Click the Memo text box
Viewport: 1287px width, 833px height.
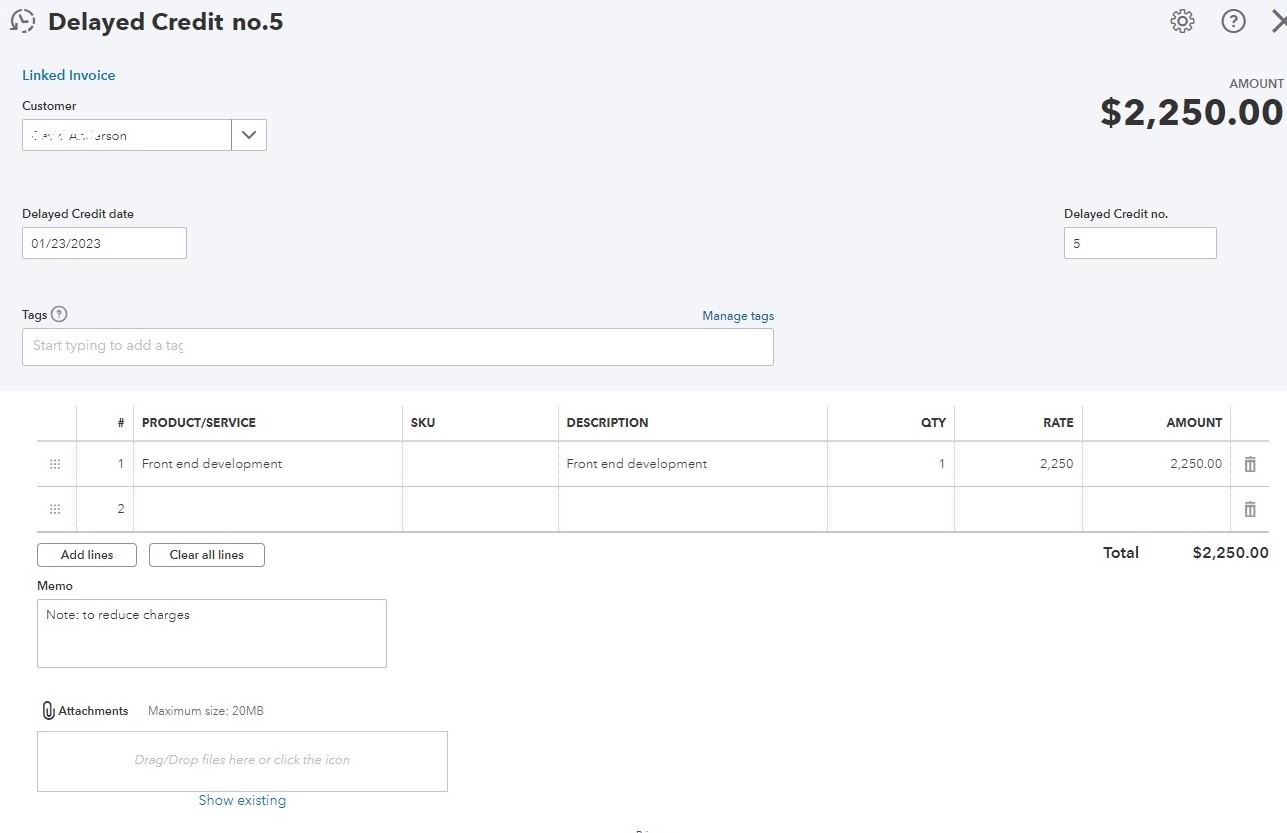[212, 633]
